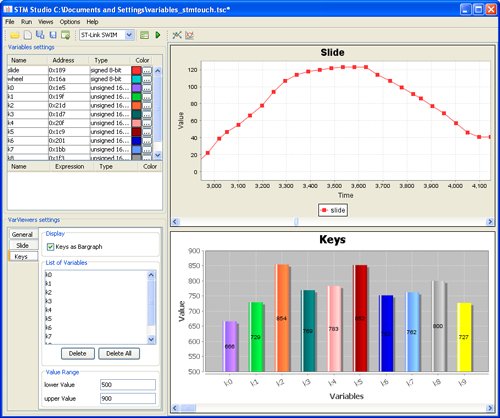Viewport: 500px width, 418px height.
Task: Open the Options menu
Action: [x=70, y=22]
